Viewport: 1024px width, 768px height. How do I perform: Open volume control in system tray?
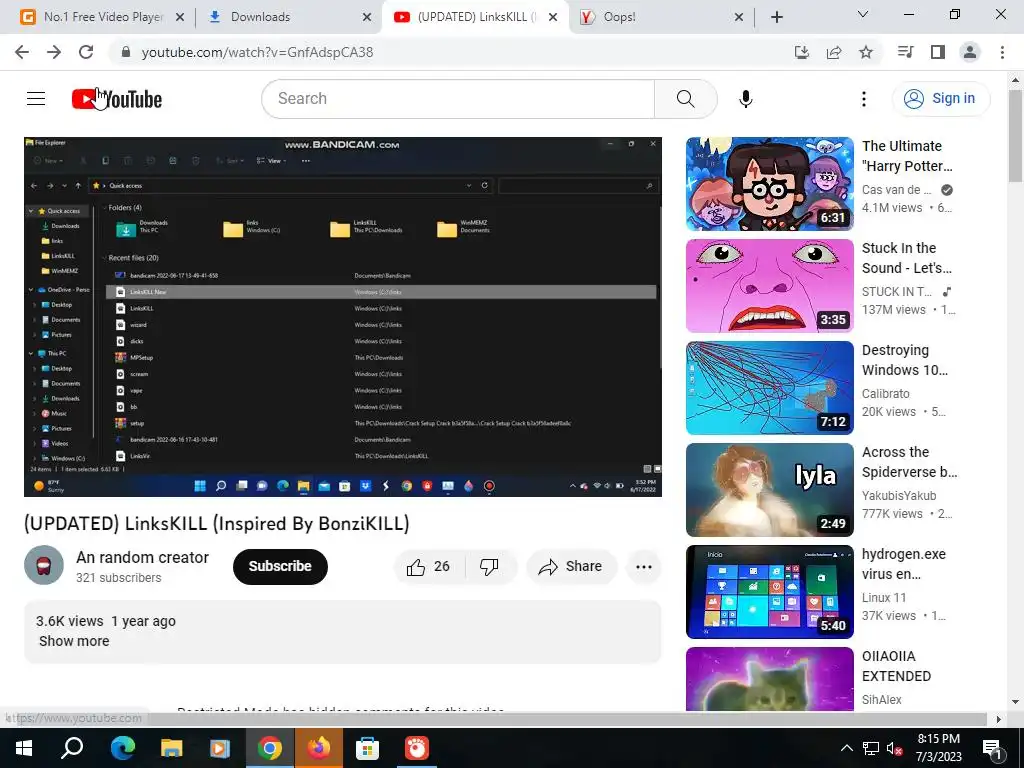click(894, 748)
